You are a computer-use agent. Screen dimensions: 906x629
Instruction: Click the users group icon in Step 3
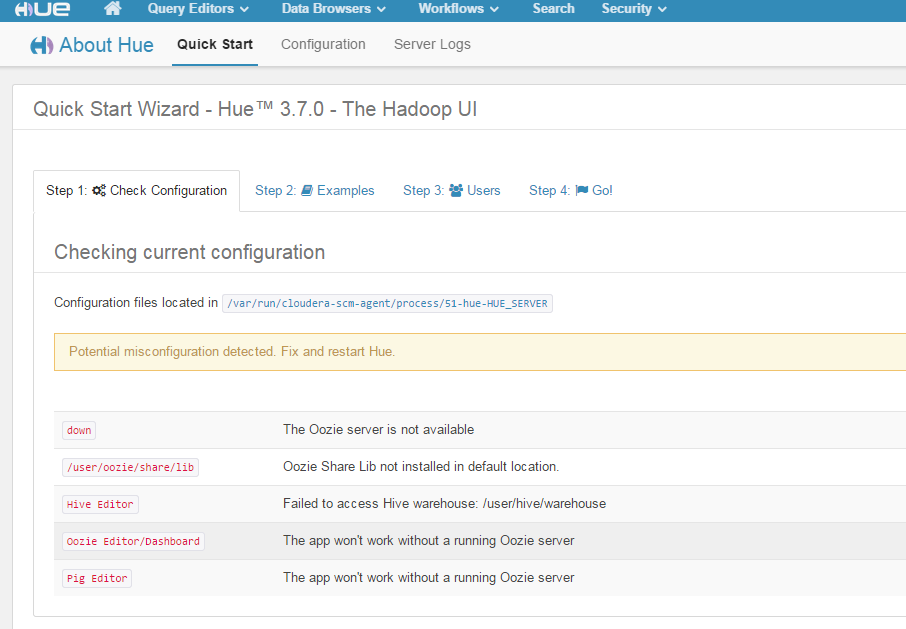pos(456,190)
